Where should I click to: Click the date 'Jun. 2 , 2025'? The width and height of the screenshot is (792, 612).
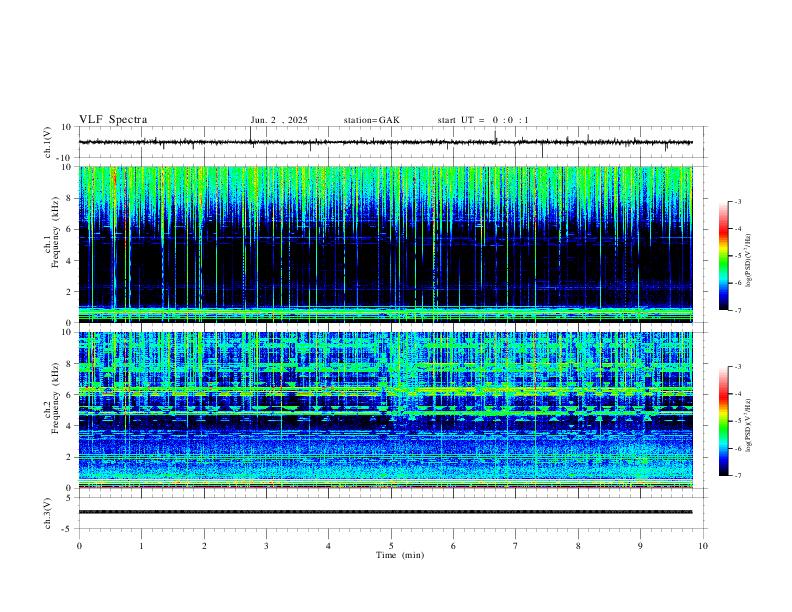click(279, 120)
